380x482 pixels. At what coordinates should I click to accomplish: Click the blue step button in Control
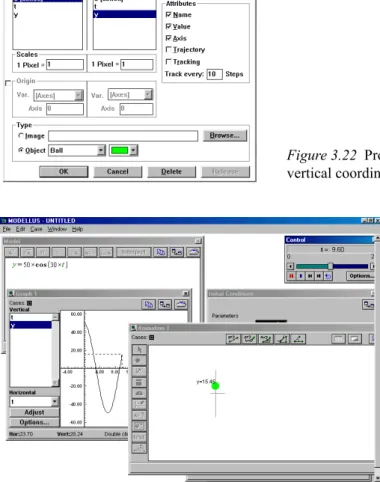[301, 276]
